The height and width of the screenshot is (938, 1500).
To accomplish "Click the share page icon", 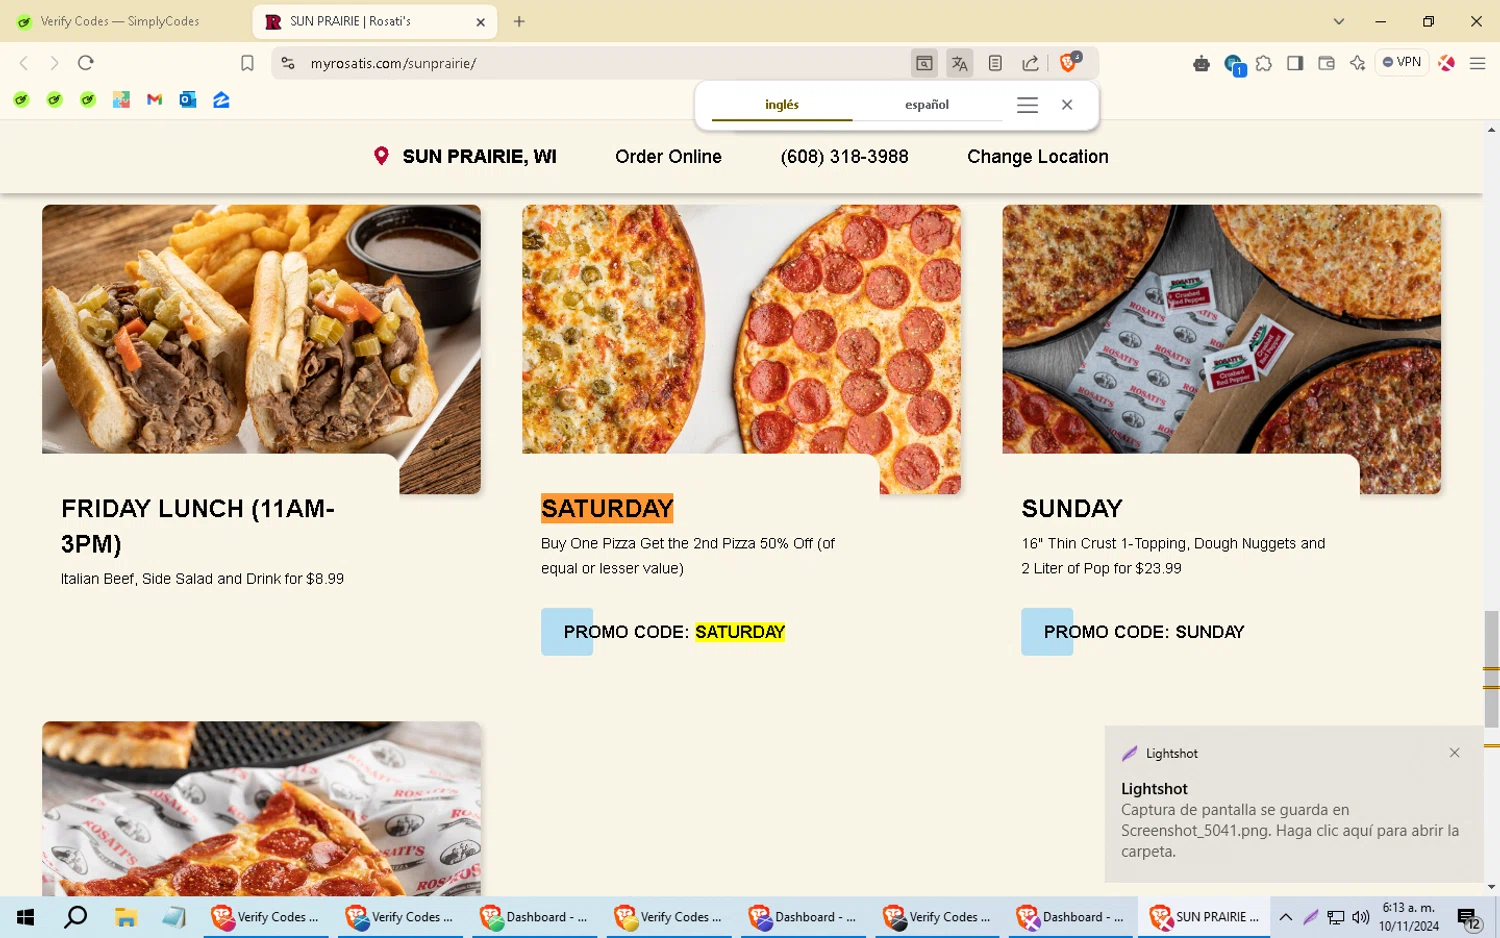I will [x=1030, y=63].
